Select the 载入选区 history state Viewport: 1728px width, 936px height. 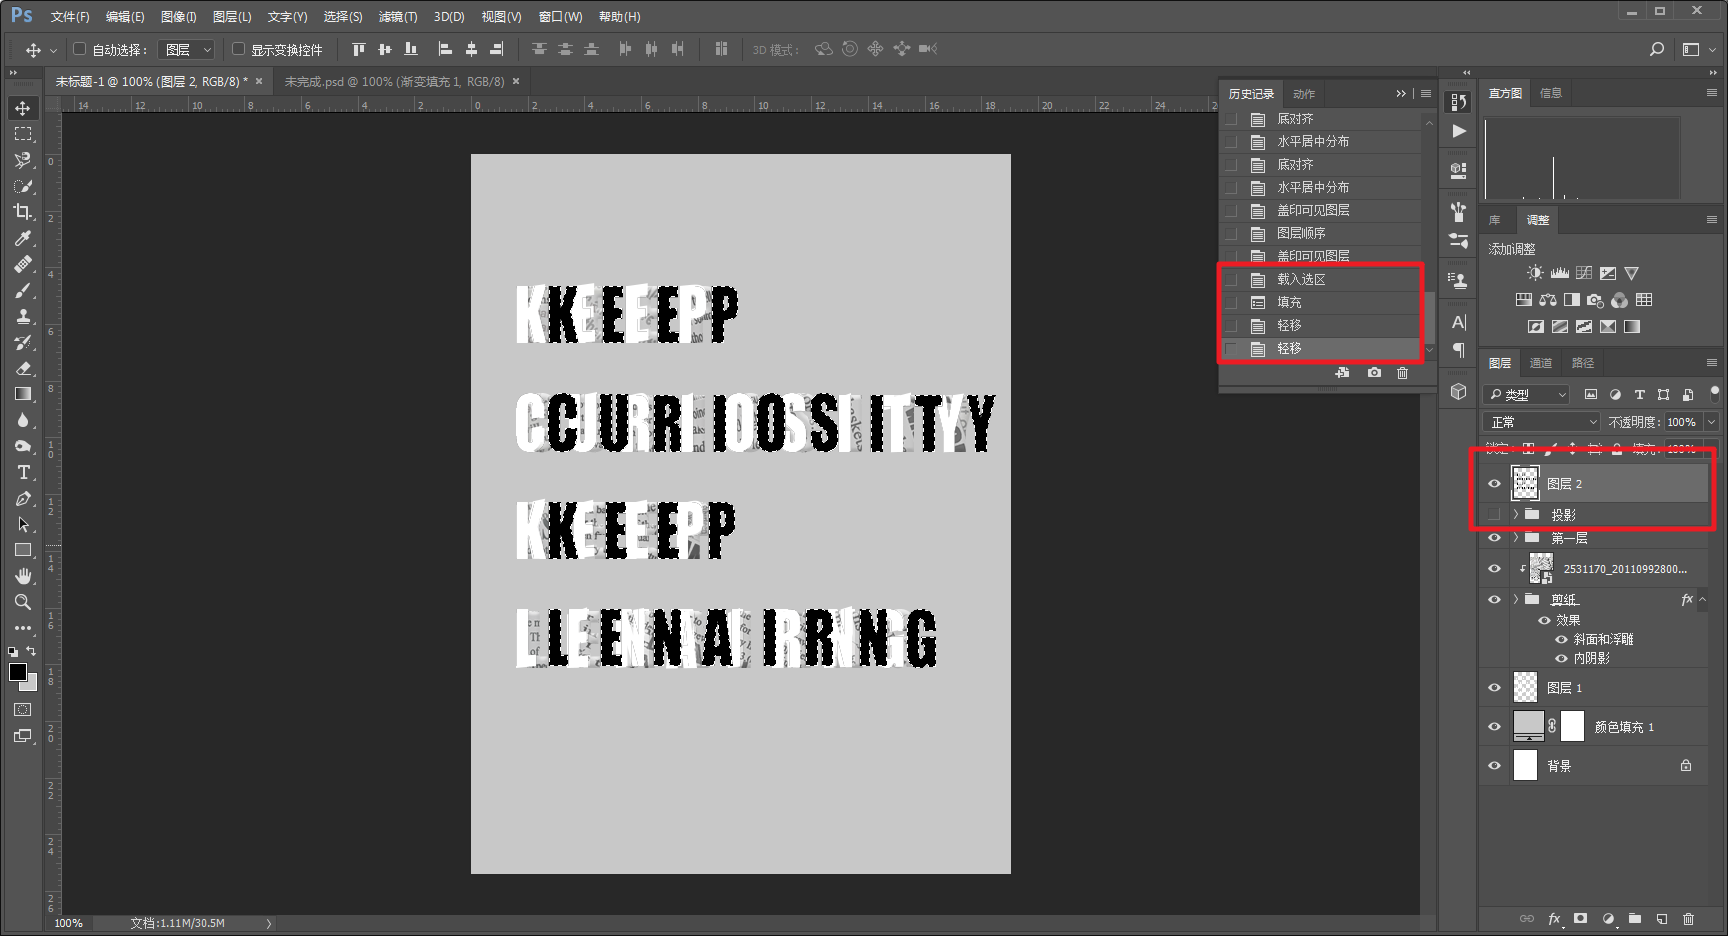pyautogui.click(x=1320, y=279)
